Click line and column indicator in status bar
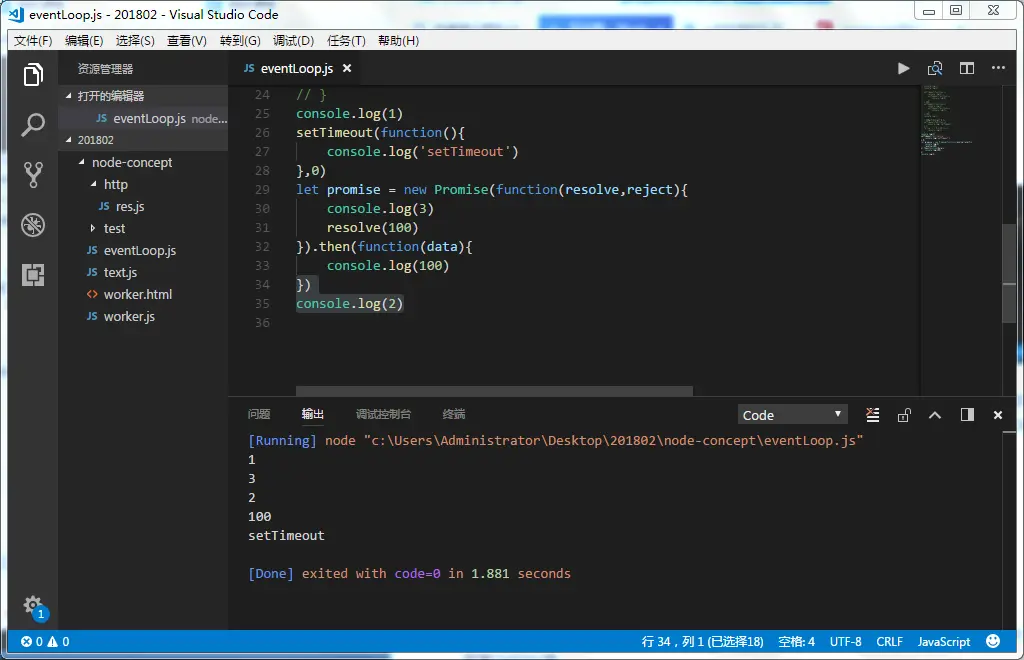Screen dimensions: 1024x660 (702, 642)
